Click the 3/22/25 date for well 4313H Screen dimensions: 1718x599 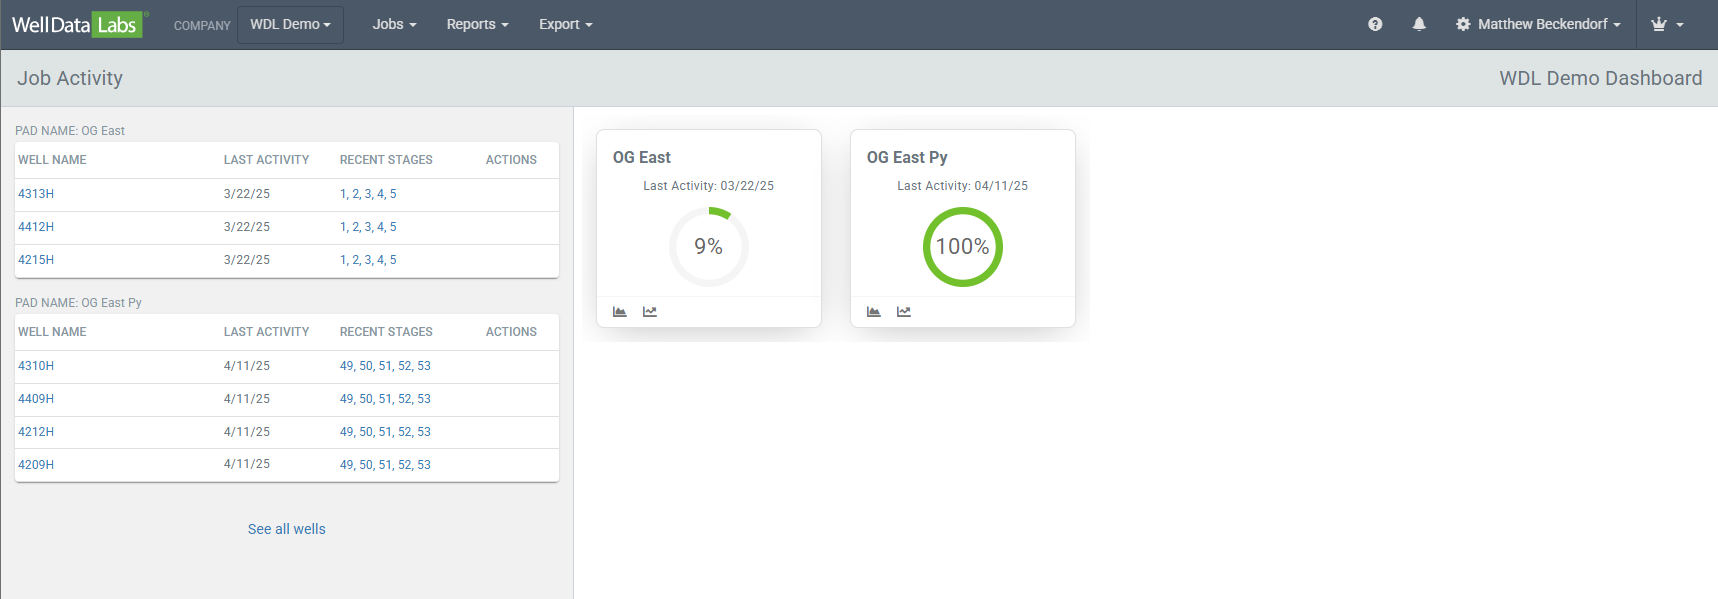click(247, 194)
